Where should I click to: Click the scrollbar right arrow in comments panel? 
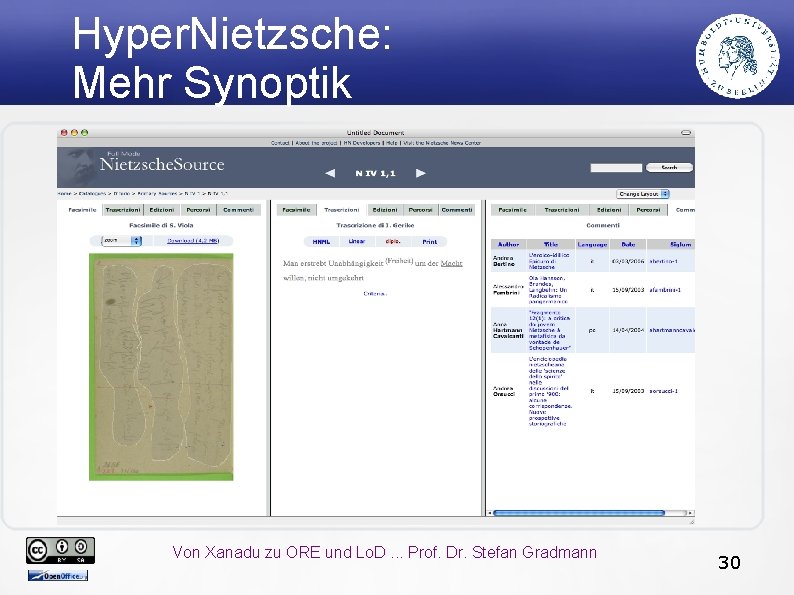point(691,513)
